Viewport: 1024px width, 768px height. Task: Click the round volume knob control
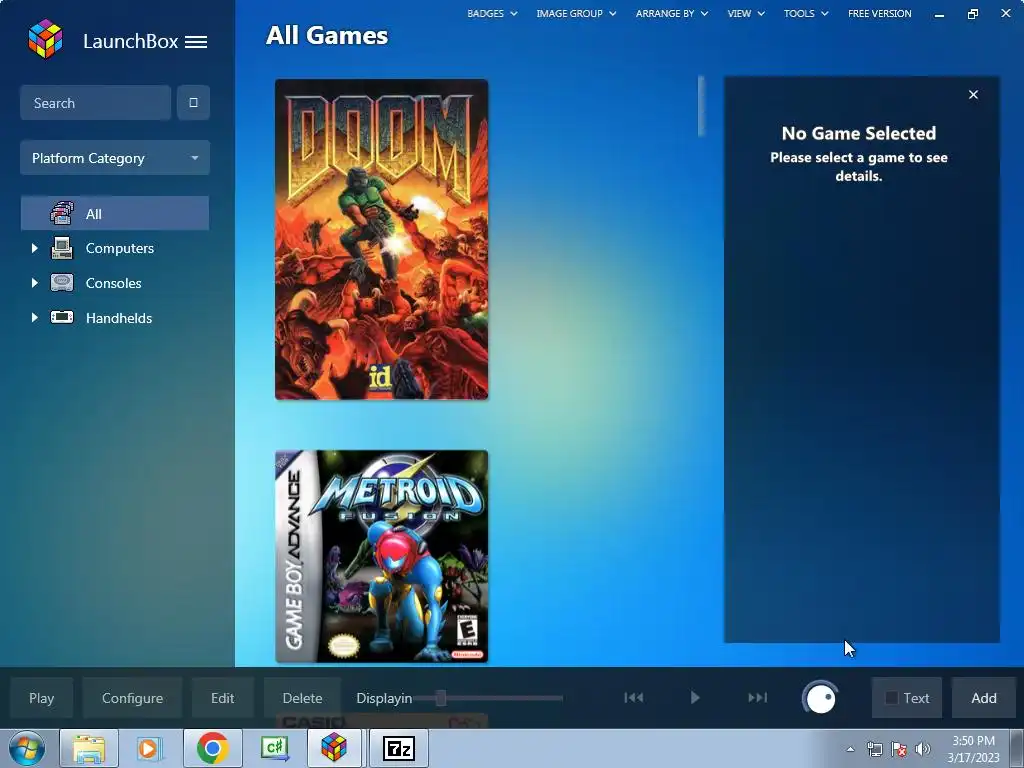point(820,698)
